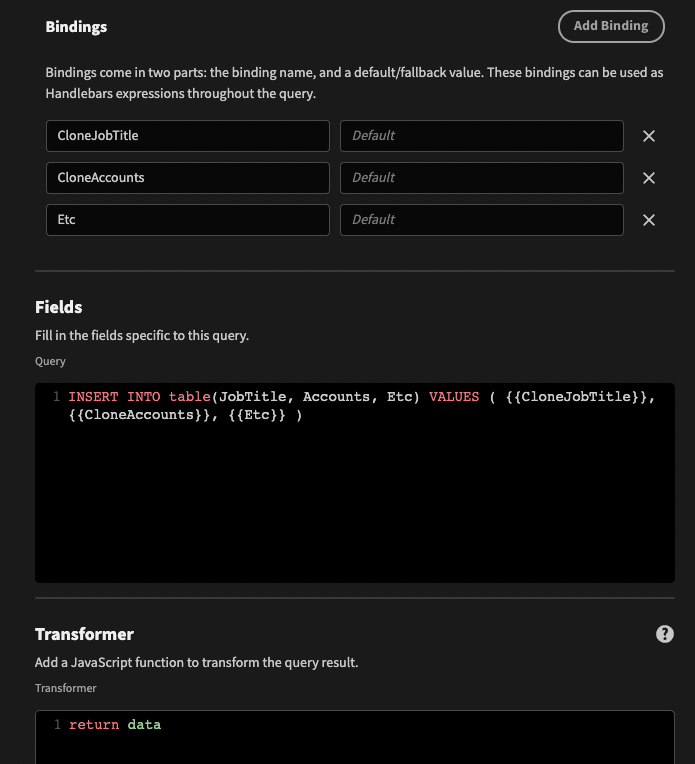
Task: Focus the SQL query editor
Action: 355,483
